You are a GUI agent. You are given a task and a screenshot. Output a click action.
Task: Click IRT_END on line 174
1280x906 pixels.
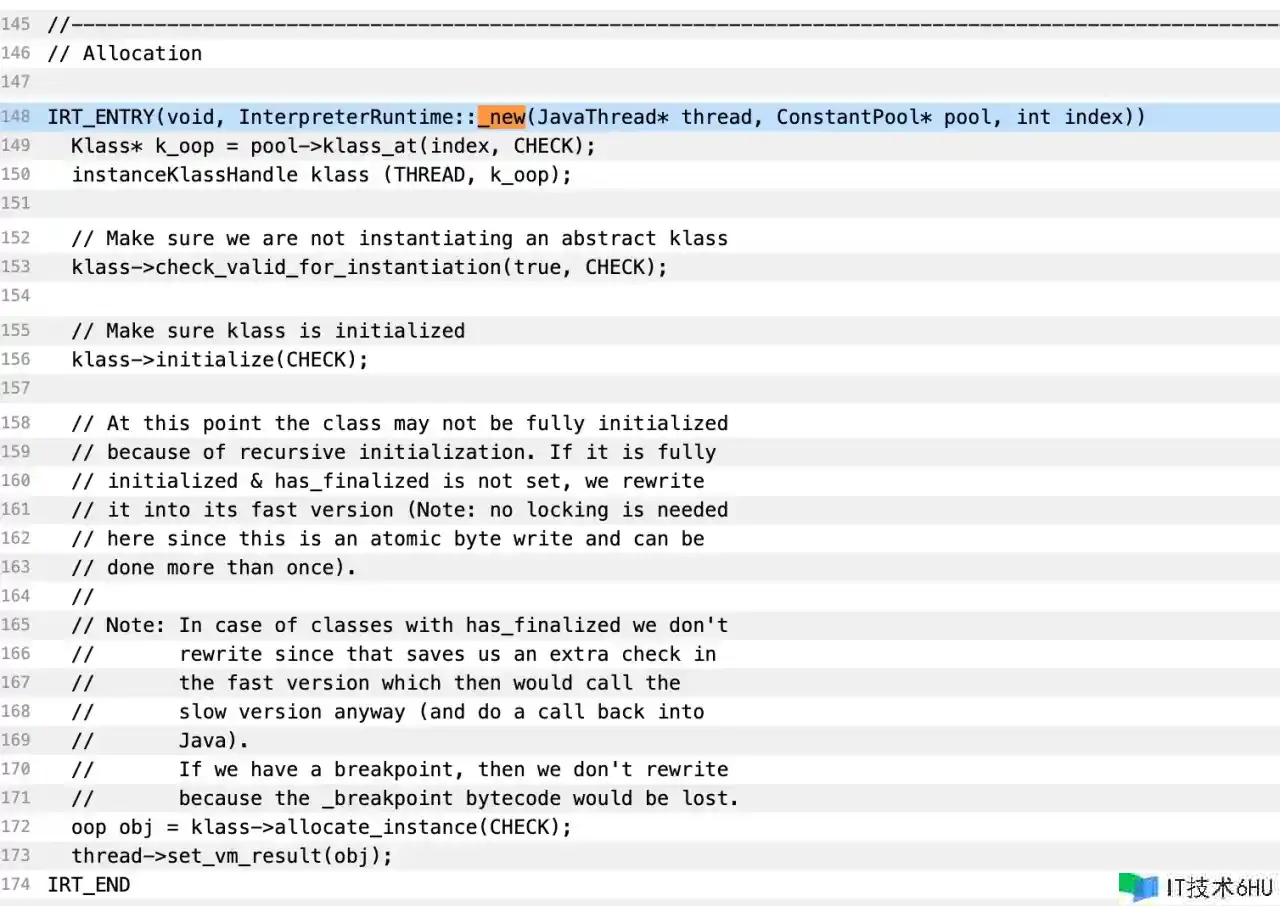(x=88, y=885)
